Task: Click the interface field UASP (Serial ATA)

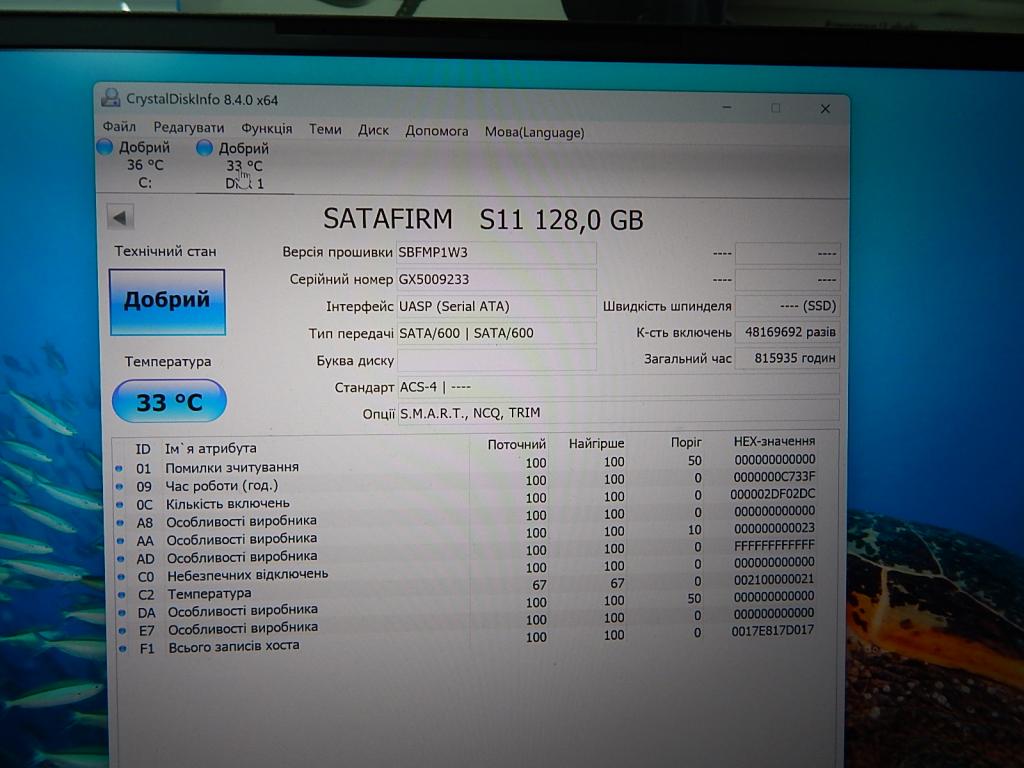Action: (x=496, y=306)
